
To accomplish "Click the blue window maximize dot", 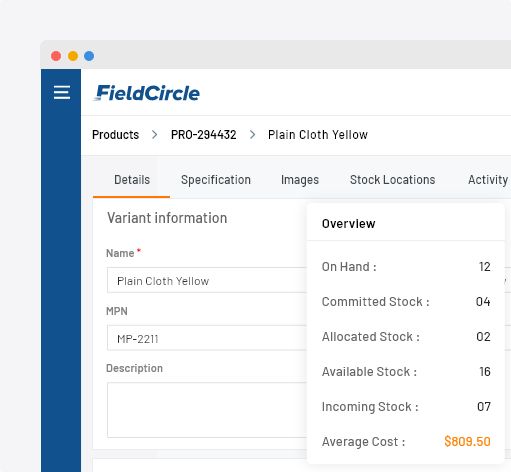I will click(89, 56).
